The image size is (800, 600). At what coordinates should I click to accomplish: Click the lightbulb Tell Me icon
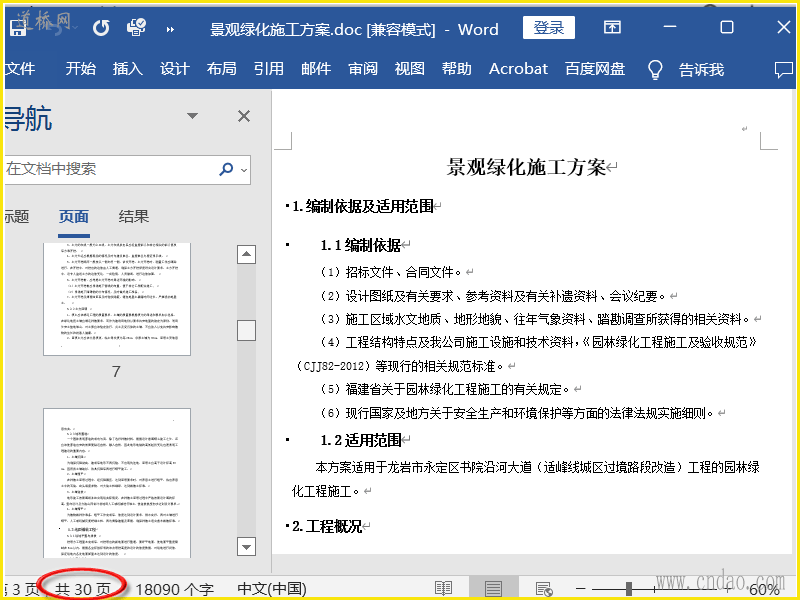[x=655, y=69]
